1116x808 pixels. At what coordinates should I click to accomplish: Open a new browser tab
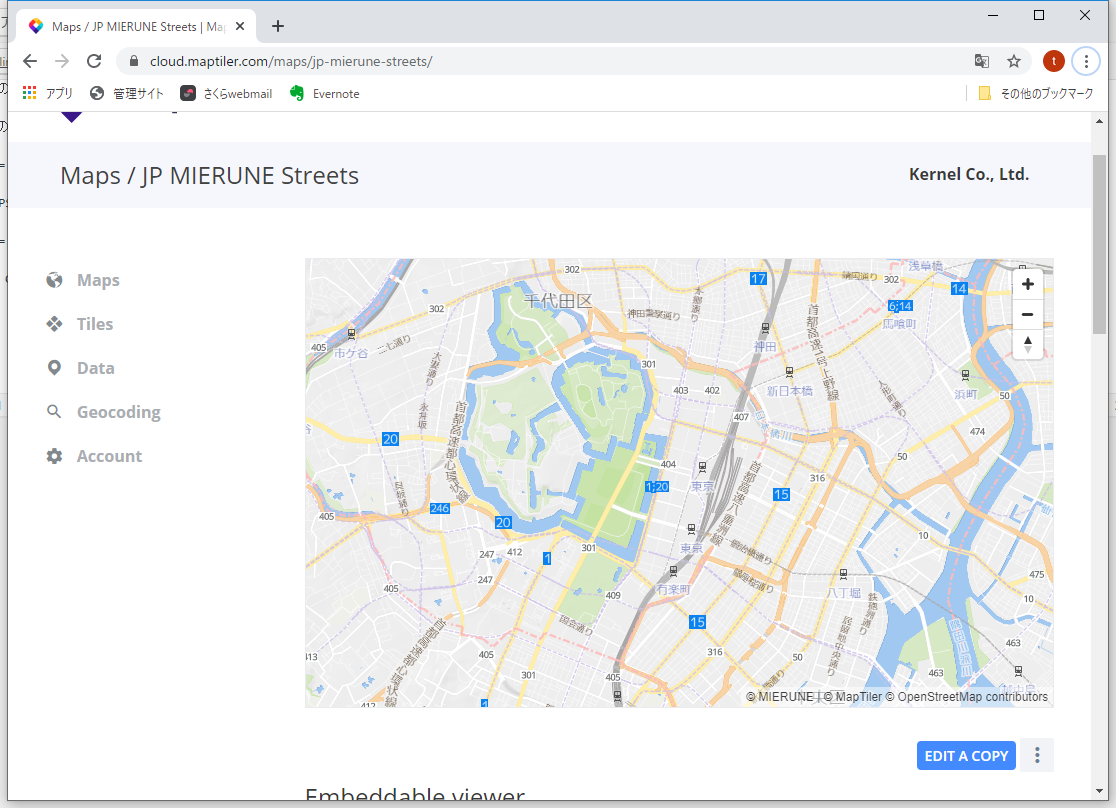click(278, 26)
